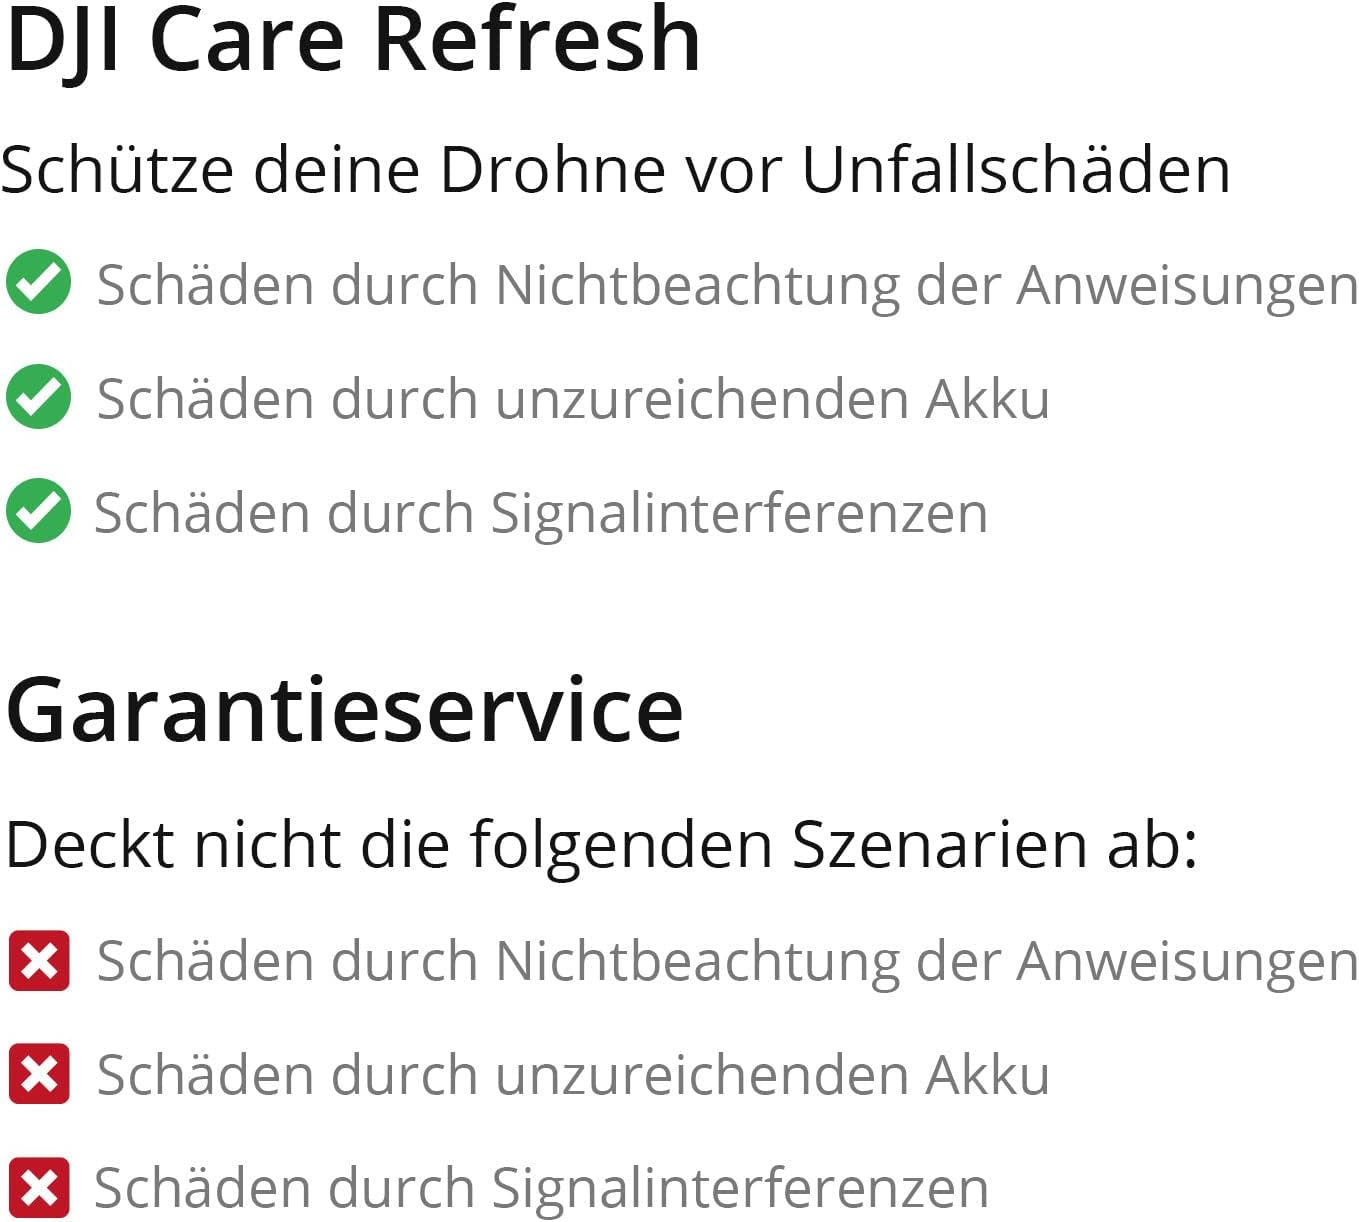Viewport: 1359px width, 1222px height.
Task: Click the green checkmark beside Signalinterferenzen
Action: coord(38,511)
